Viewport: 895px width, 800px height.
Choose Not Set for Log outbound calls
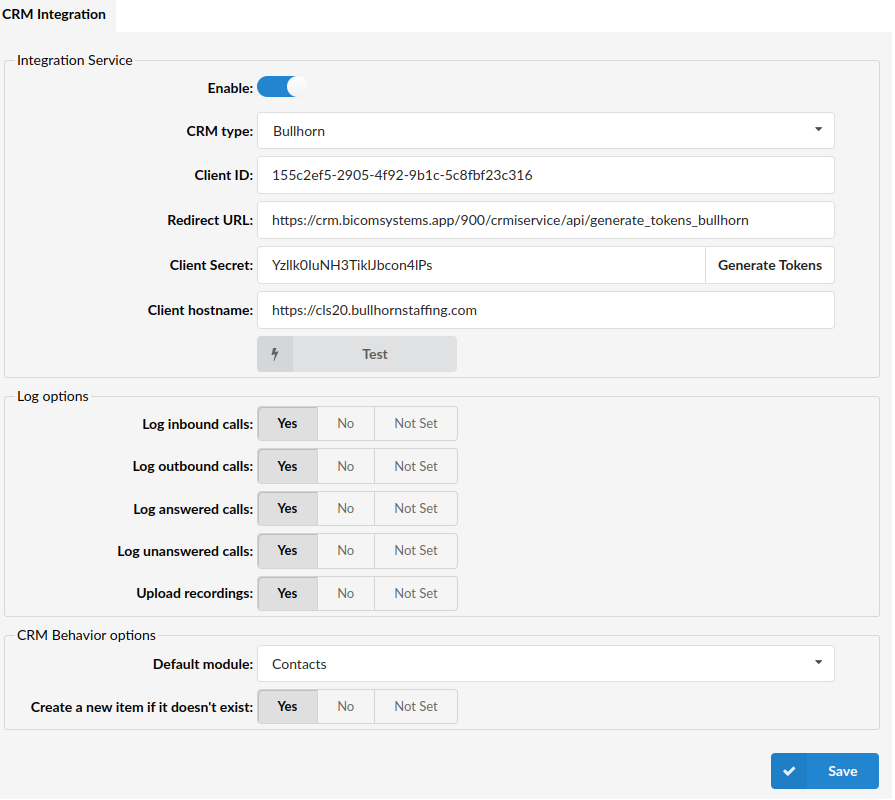coord(416,466)
